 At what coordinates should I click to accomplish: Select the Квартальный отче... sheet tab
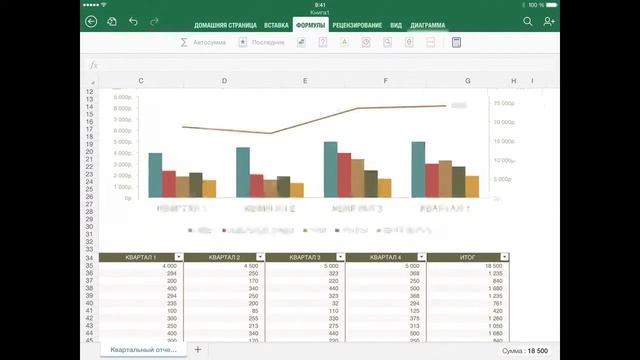click(143, 349)
